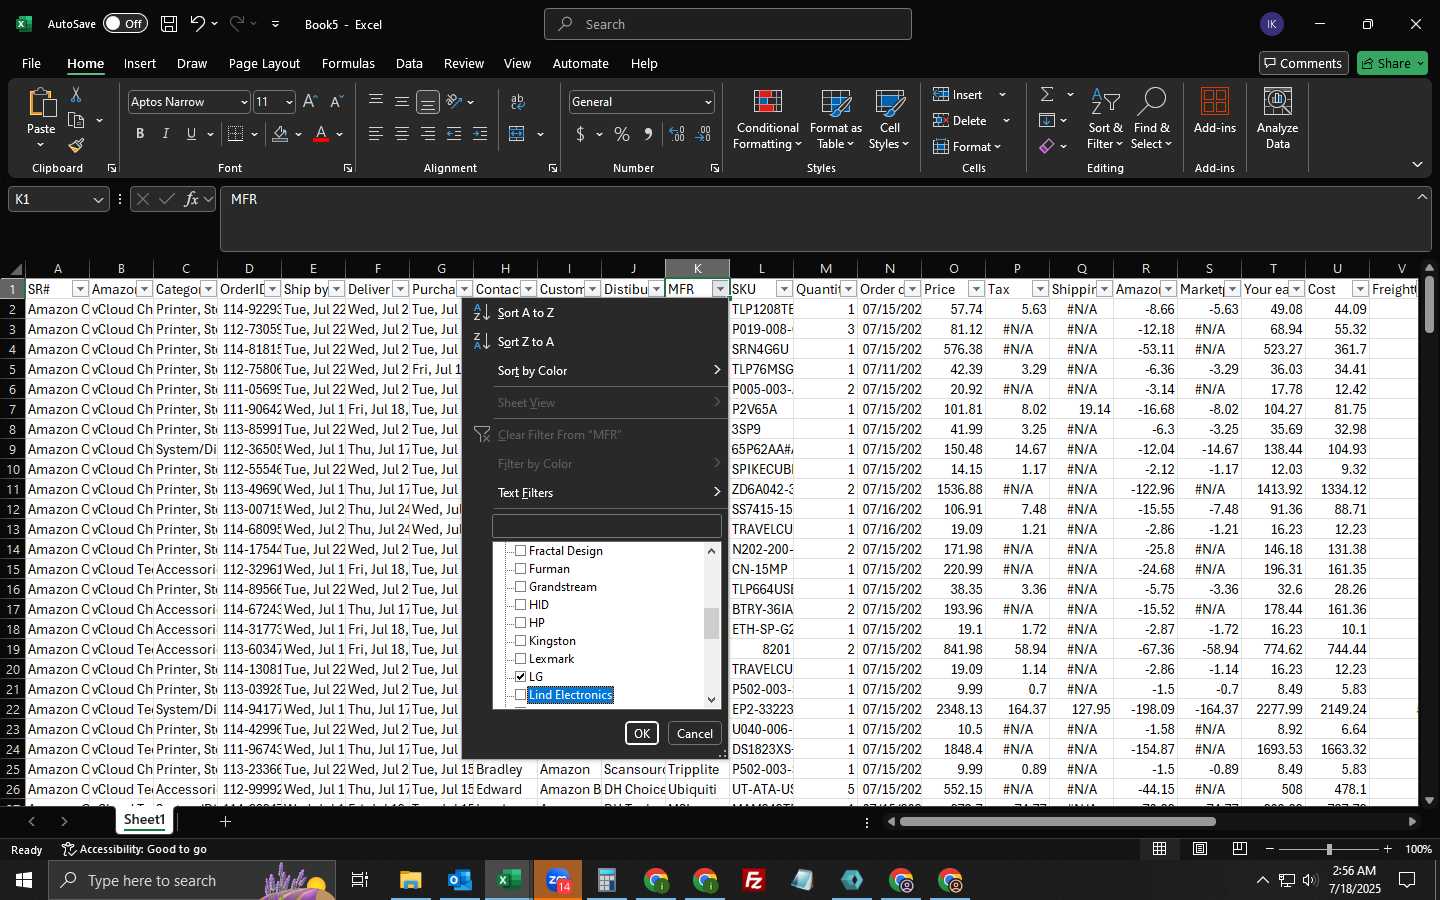Open the Add-ins button
The height and width of the screenshot is (900, 1440).
tap(1215, 112)
